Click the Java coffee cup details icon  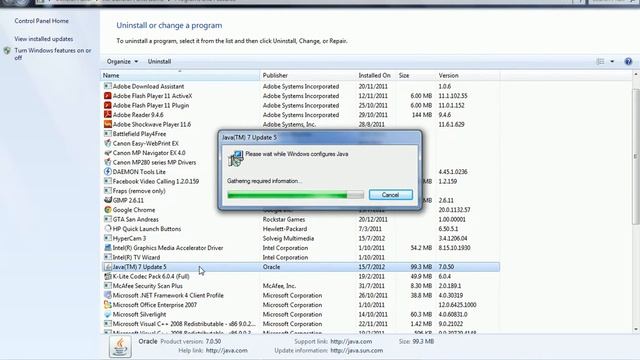(120, 347)
